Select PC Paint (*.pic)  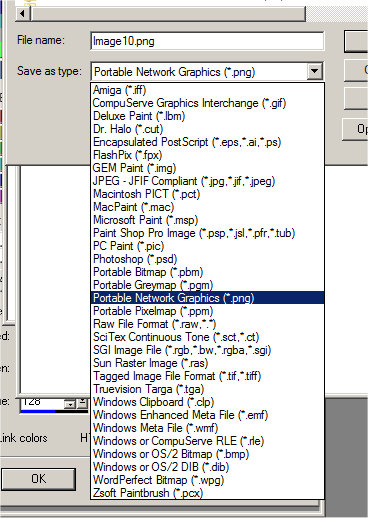207,246
